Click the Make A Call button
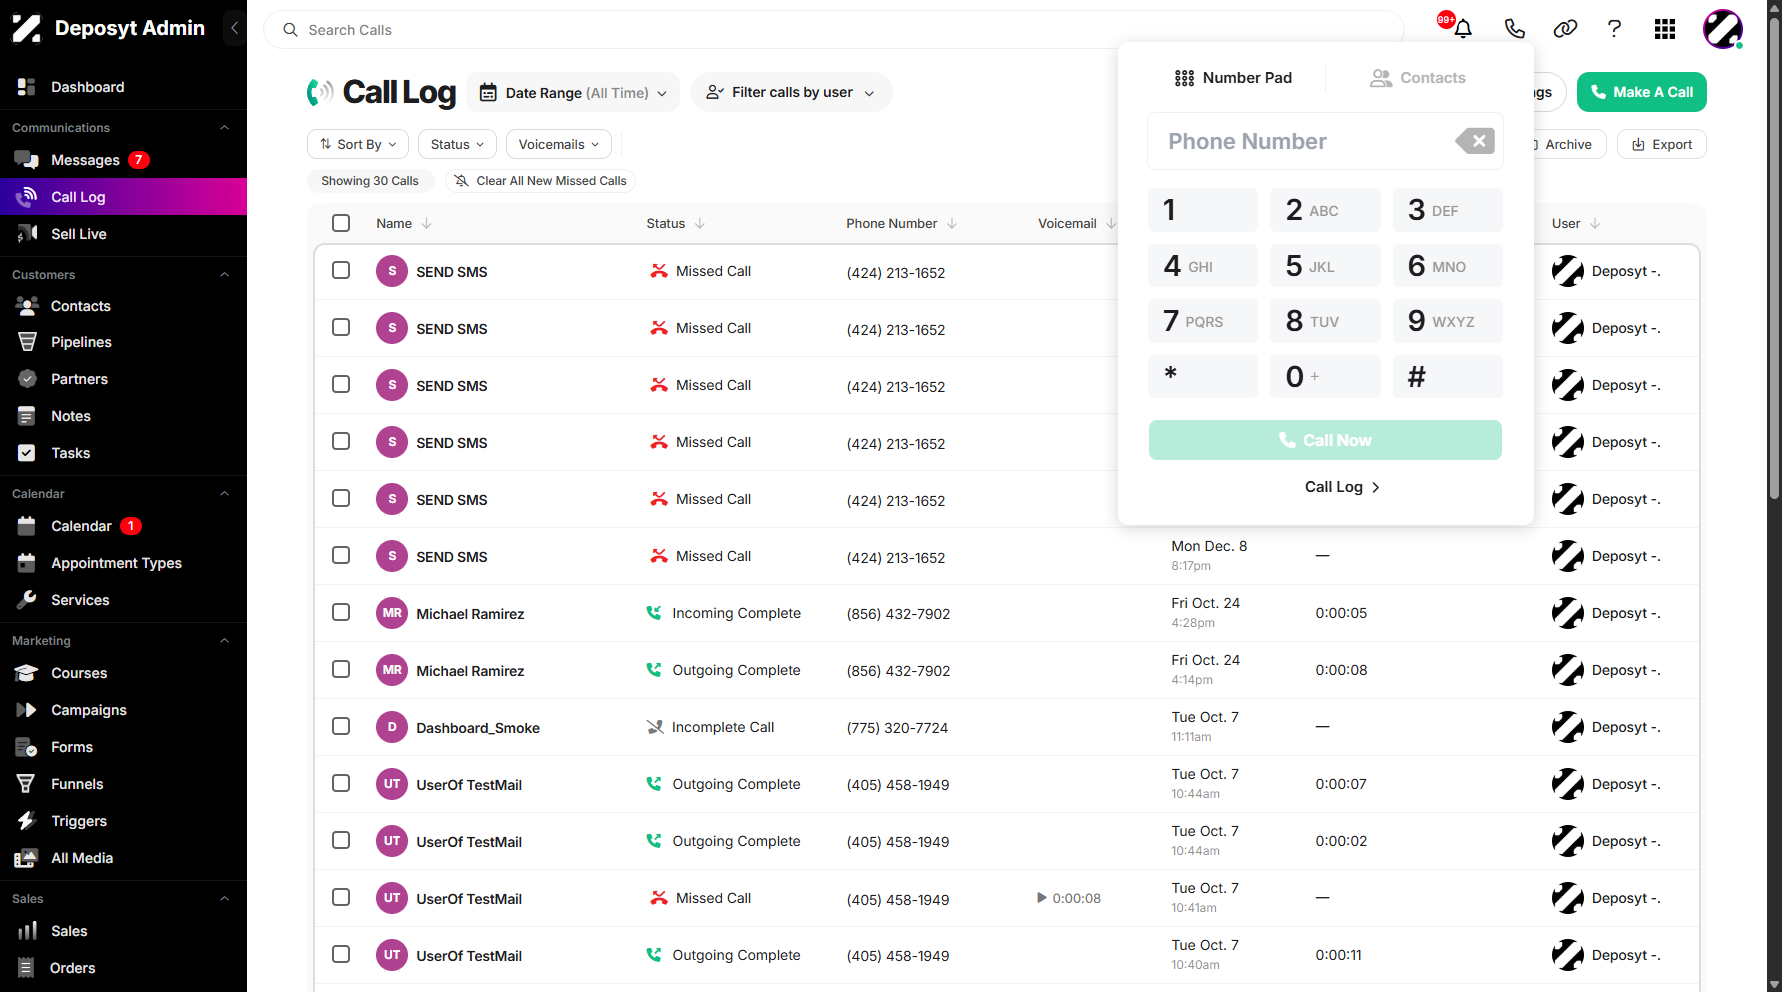Image resolution: width=1782 pixels, height=992 pixels. pos(1641,92)
